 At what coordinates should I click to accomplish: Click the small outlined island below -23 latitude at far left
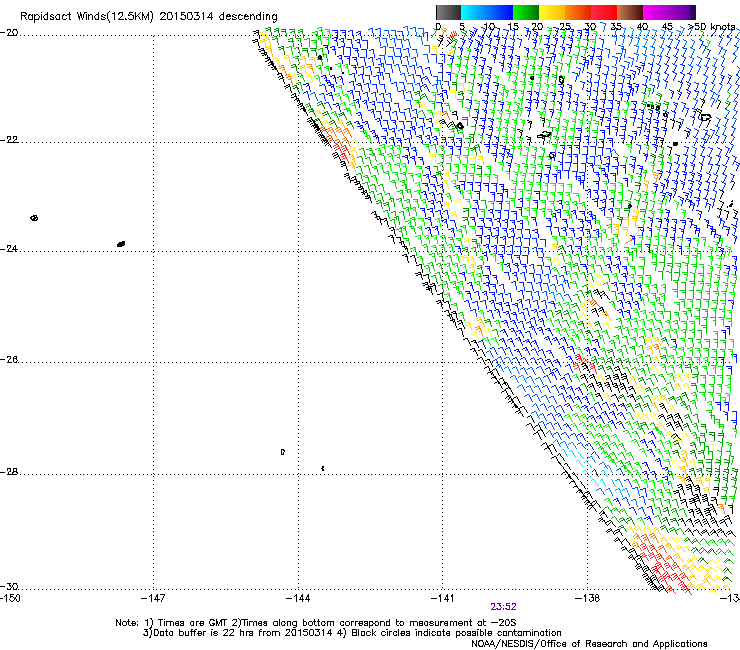click(x=34, y=218)
